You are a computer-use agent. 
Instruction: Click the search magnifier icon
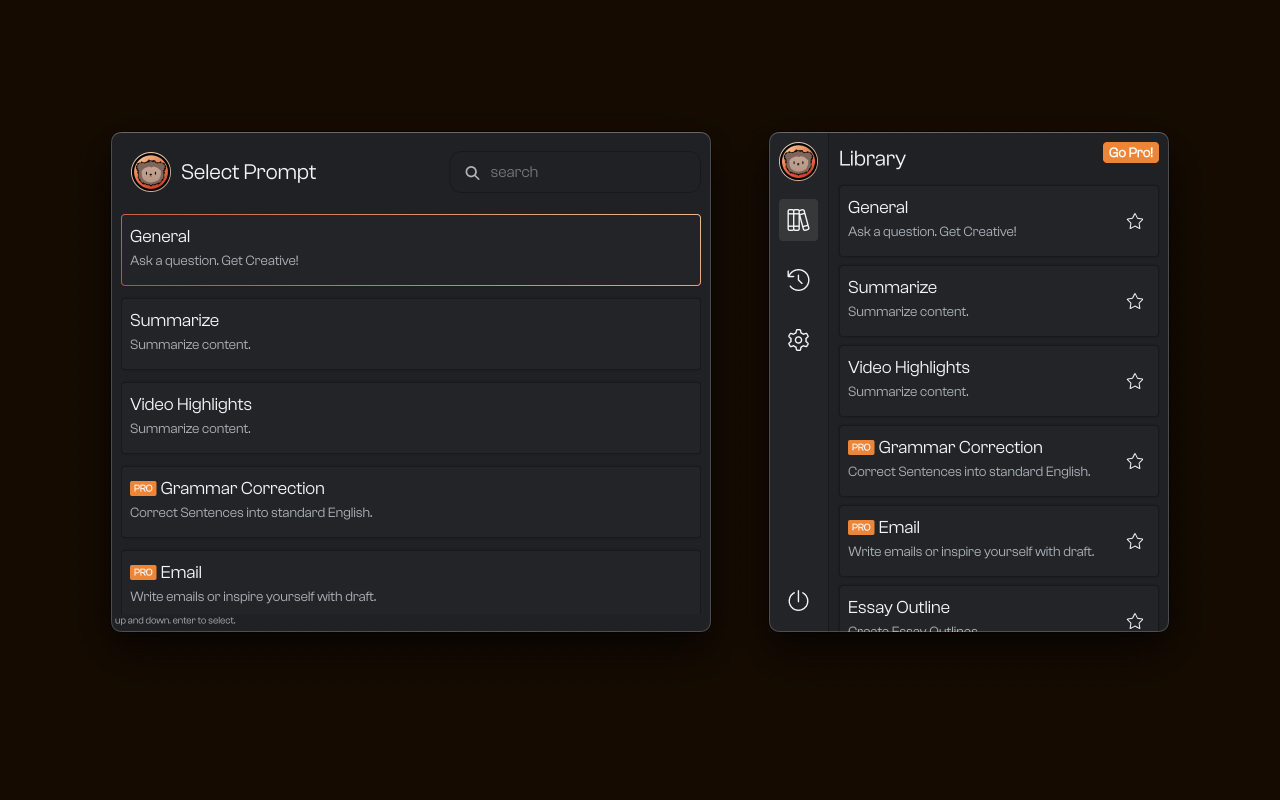(x=472, y=173)
